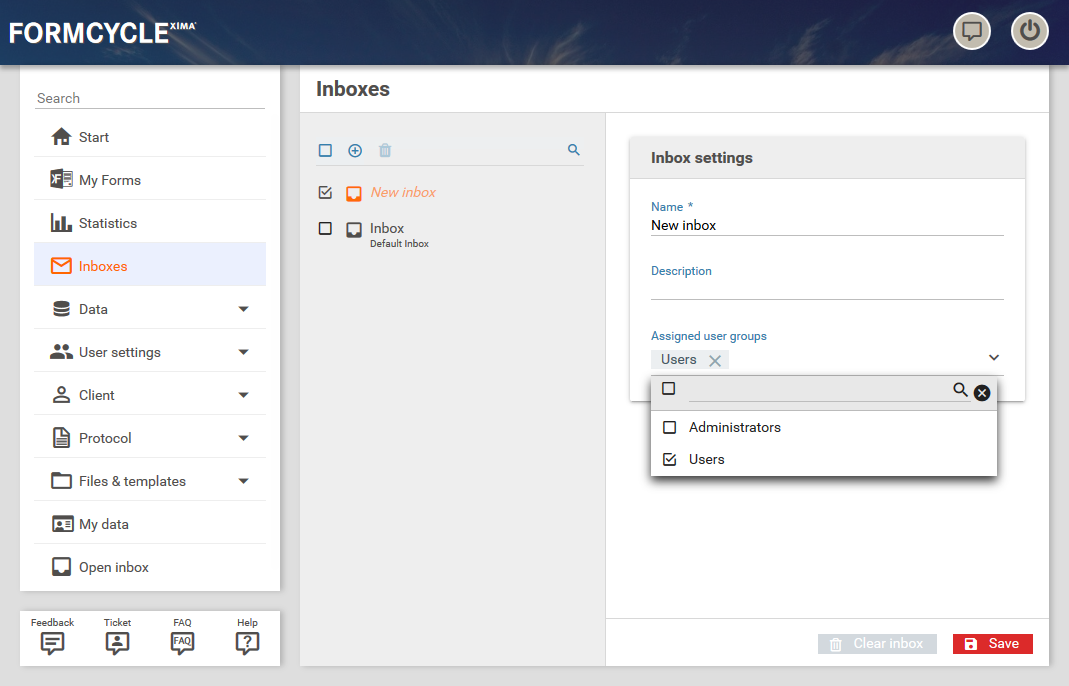1069x686 pixels.
Task: Click the search icon above inbox list
Action: click(x=574, y=150)
